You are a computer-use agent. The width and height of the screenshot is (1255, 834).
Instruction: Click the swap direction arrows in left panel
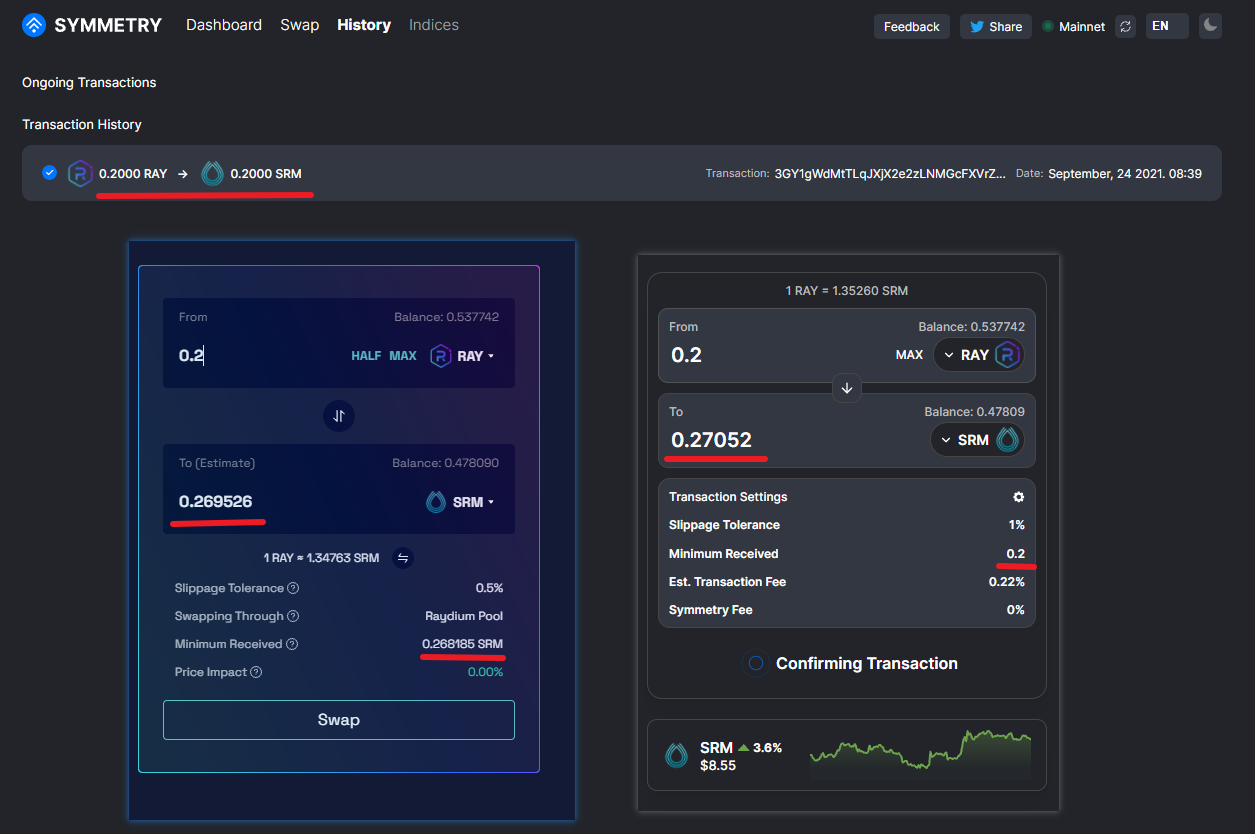(x=339, y=416)
